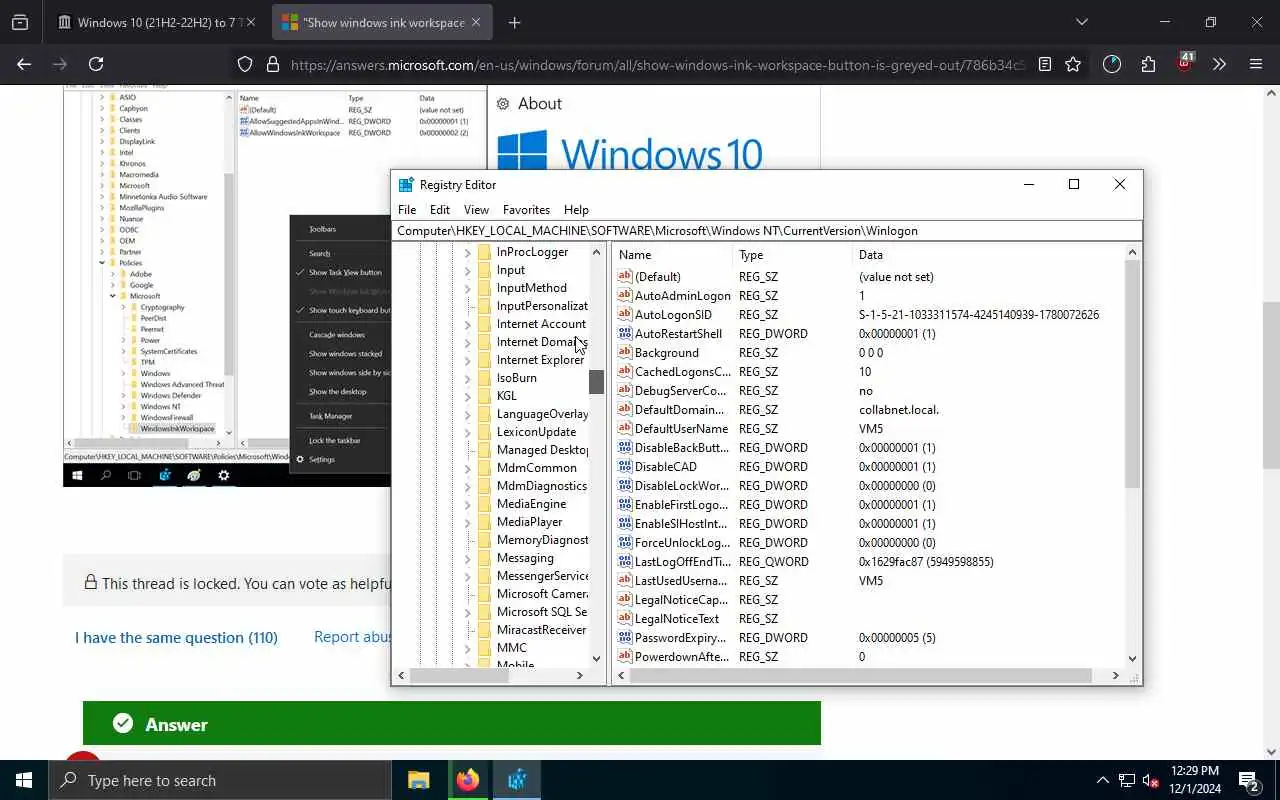Open the Edit menu in Registry Editor

(440, 210)
